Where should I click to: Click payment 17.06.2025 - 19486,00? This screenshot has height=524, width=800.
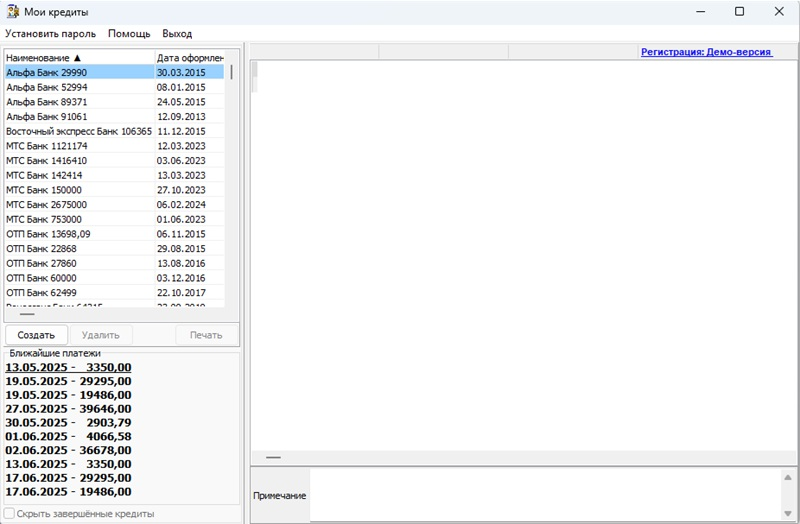(68, 491)
